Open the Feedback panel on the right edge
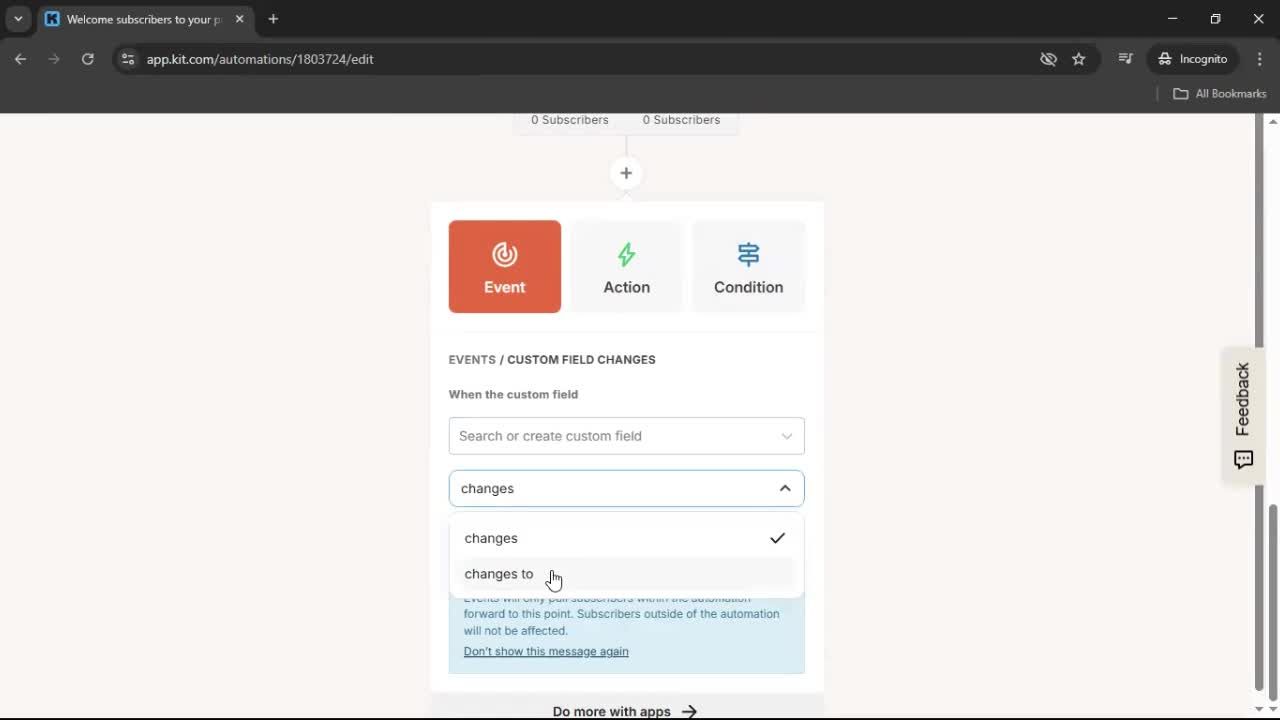The image size is (1280, 720). click(1242, 415)
